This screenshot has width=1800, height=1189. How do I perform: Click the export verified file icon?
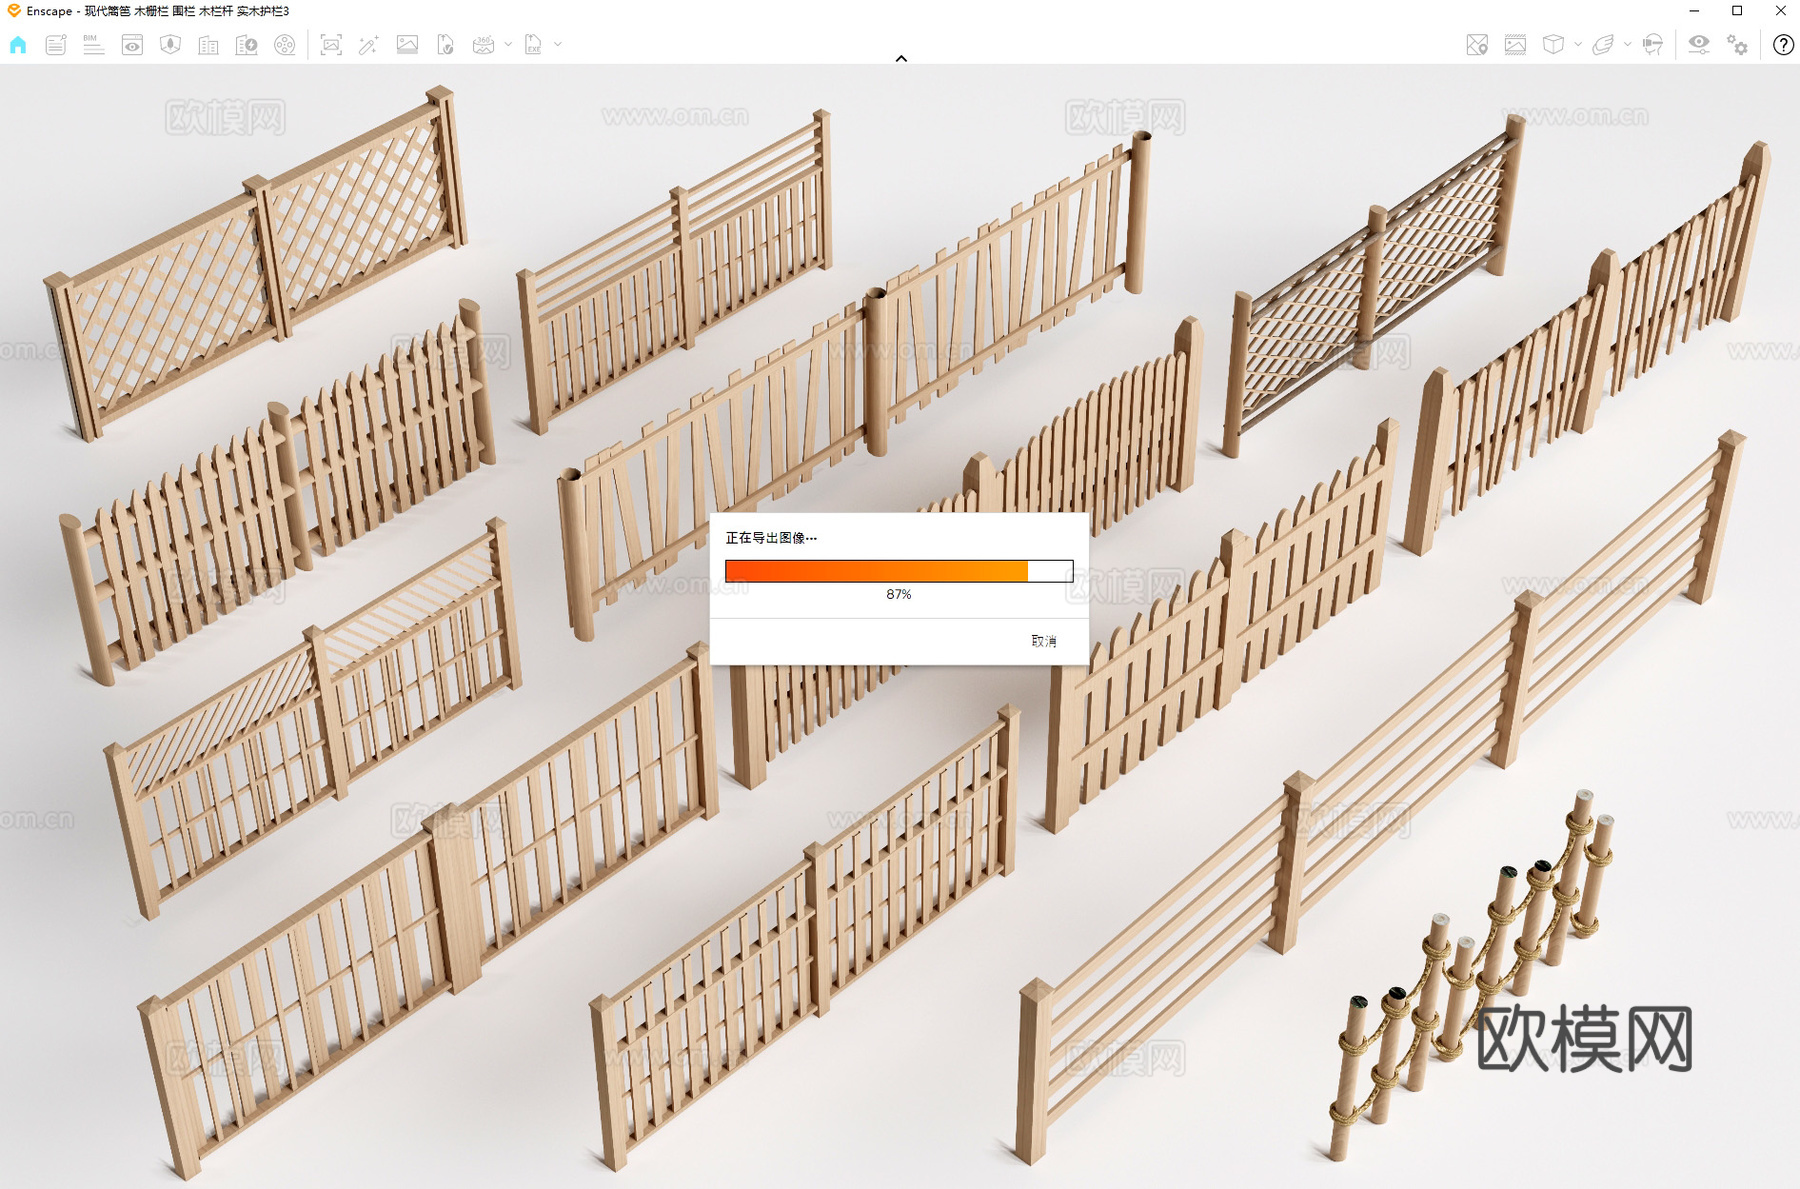tap(445, 45)
